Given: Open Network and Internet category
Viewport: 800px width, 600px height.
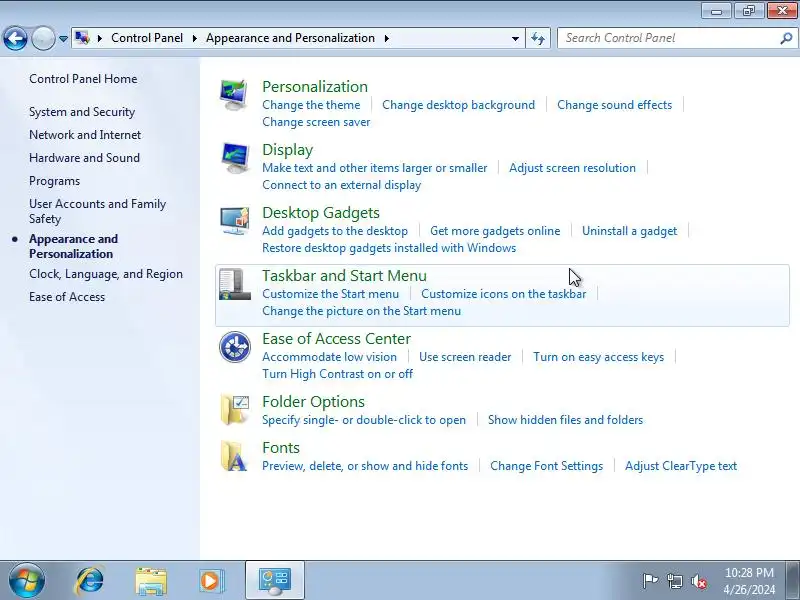Looking at the screenshot, I should pyautogui.click(x=85, y=135).
